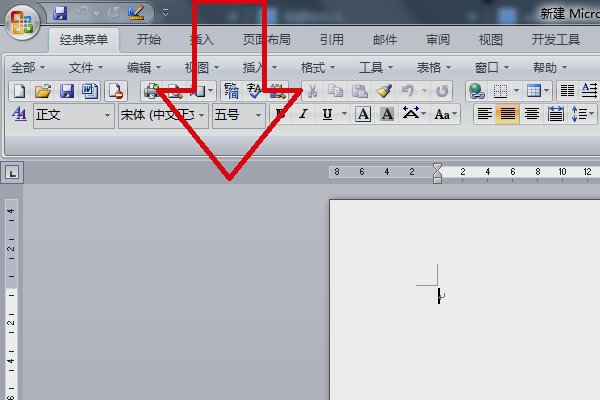Open Customize Quick Access Toolbar dropdown
The width and height of the screenshot is (600, 400).
[165, 13]
